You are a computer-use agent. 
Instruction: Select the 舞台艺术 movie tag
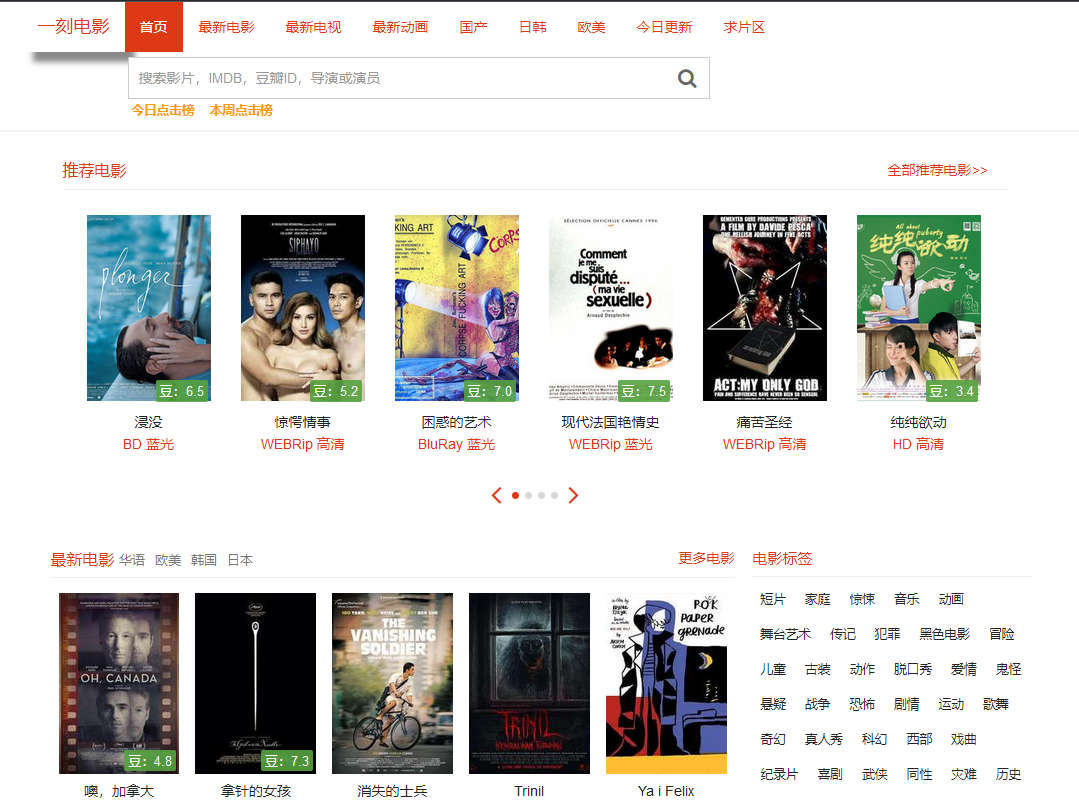click(x=785, y=634)
